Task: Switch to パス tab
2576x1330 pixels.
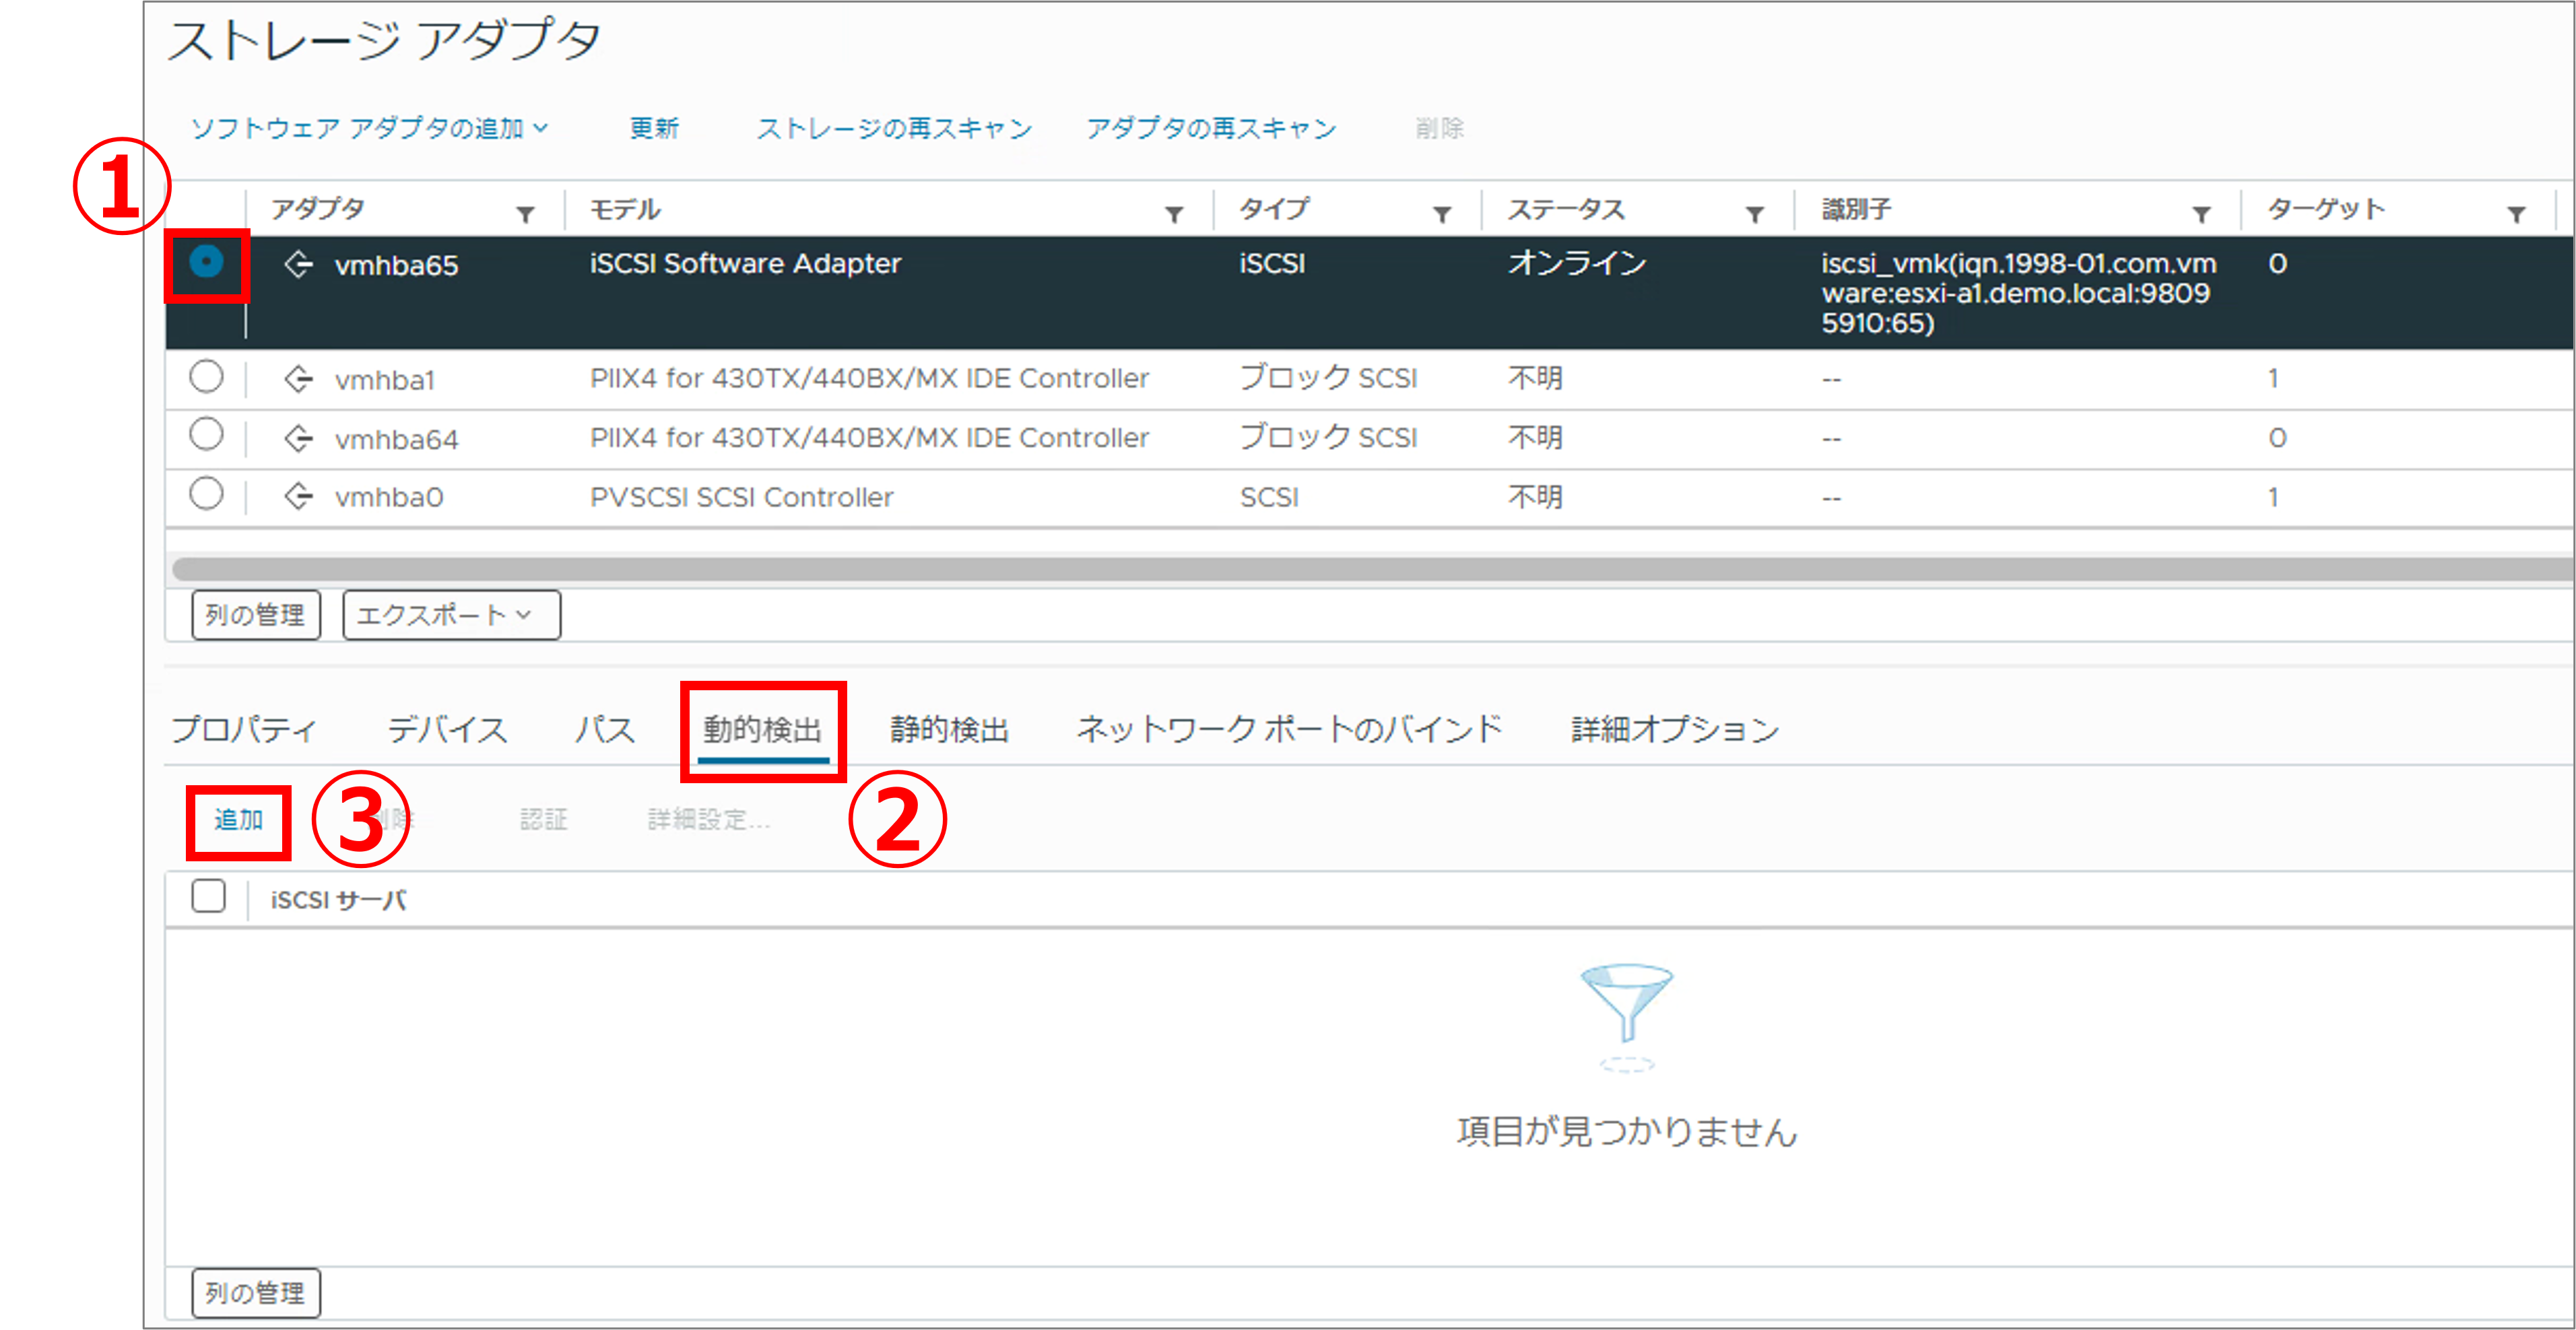Action: [605, 729]
